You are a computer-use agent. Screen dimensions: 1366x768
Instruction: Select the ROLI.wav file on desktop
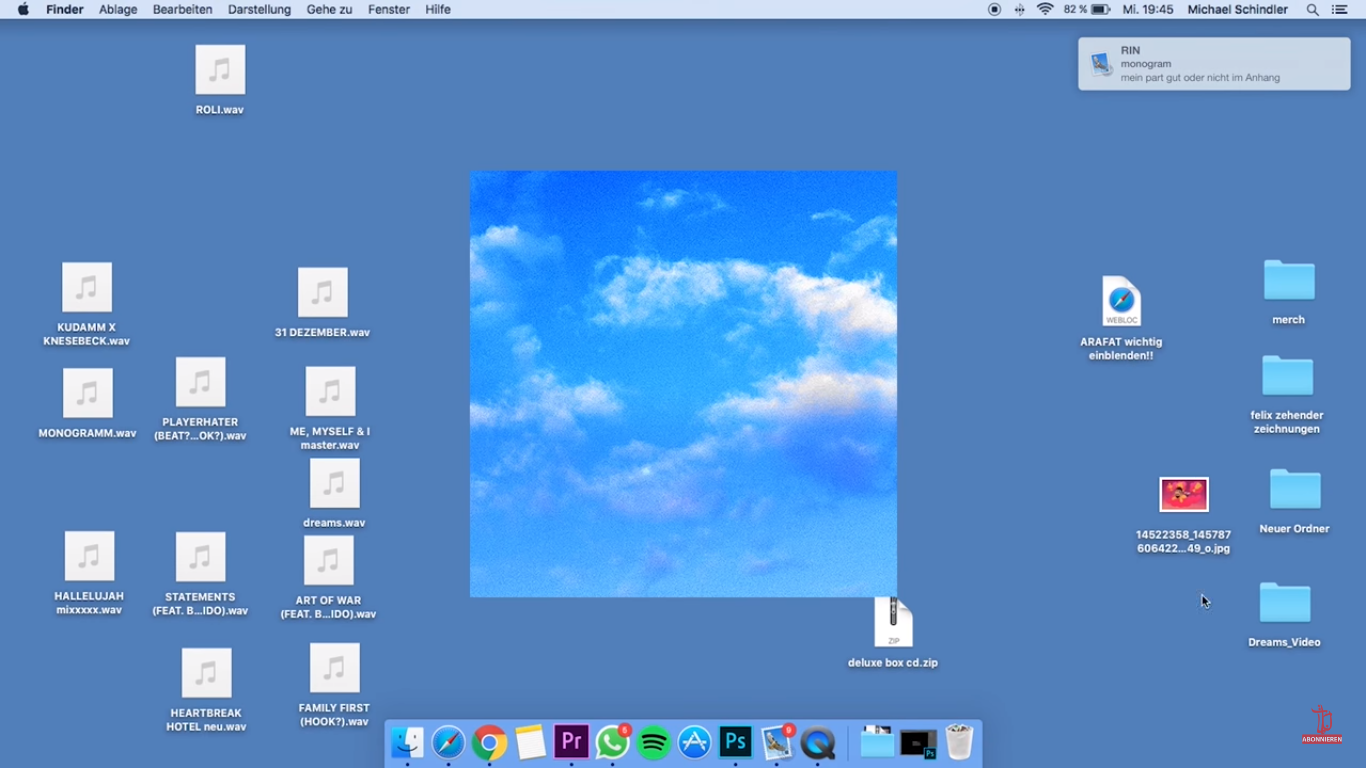click(220, 70)
